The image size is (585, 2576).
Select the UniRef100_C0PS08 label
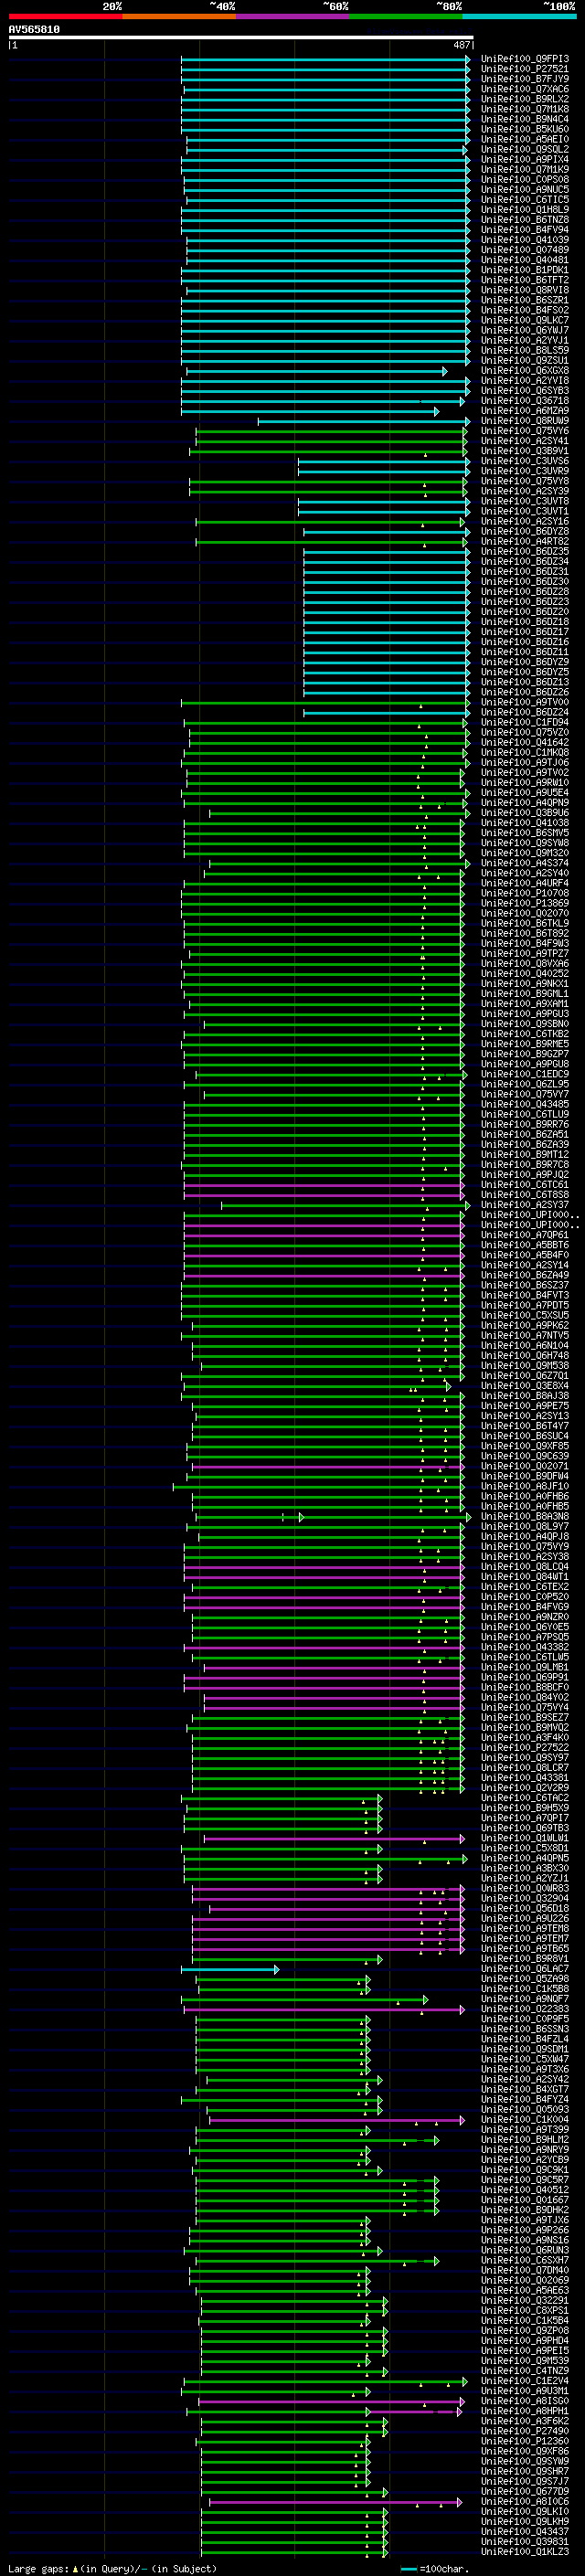[x=525, y=179]
